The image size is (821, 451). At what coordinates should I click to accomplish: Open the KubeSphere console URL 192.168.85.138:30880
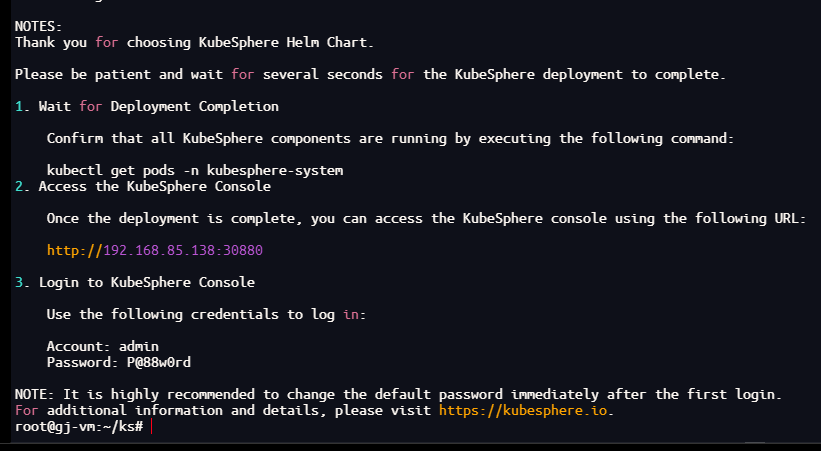(x=182, y=250)
